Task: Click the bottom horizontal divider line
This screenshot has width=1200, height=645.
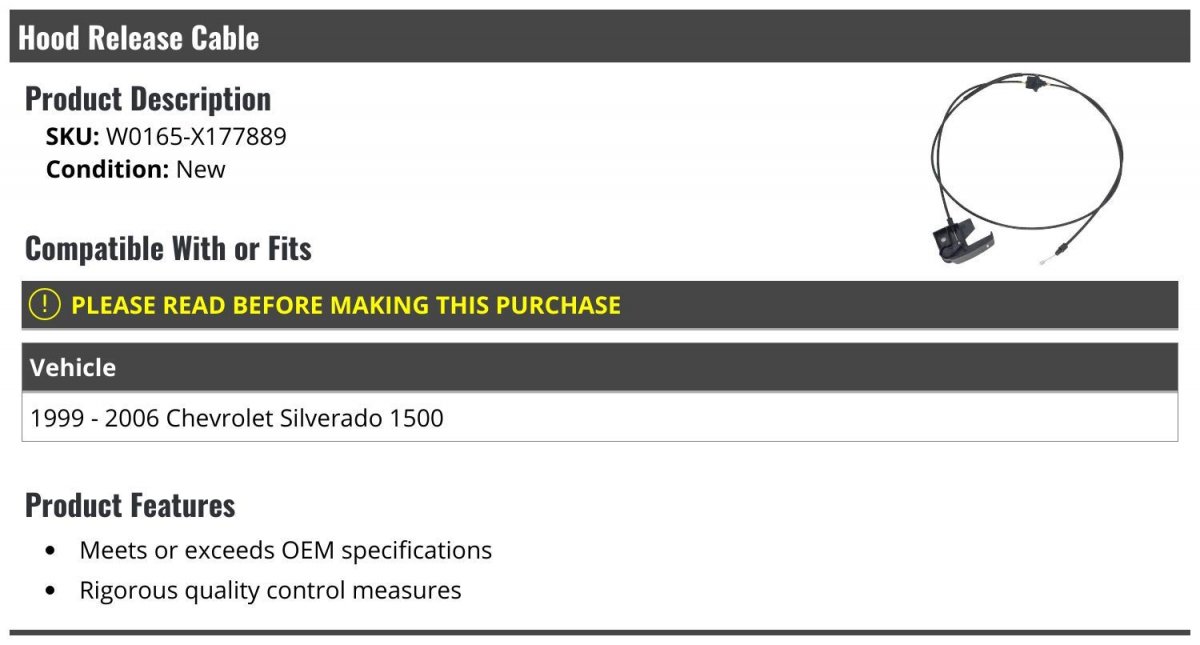Action: [600, 632]
